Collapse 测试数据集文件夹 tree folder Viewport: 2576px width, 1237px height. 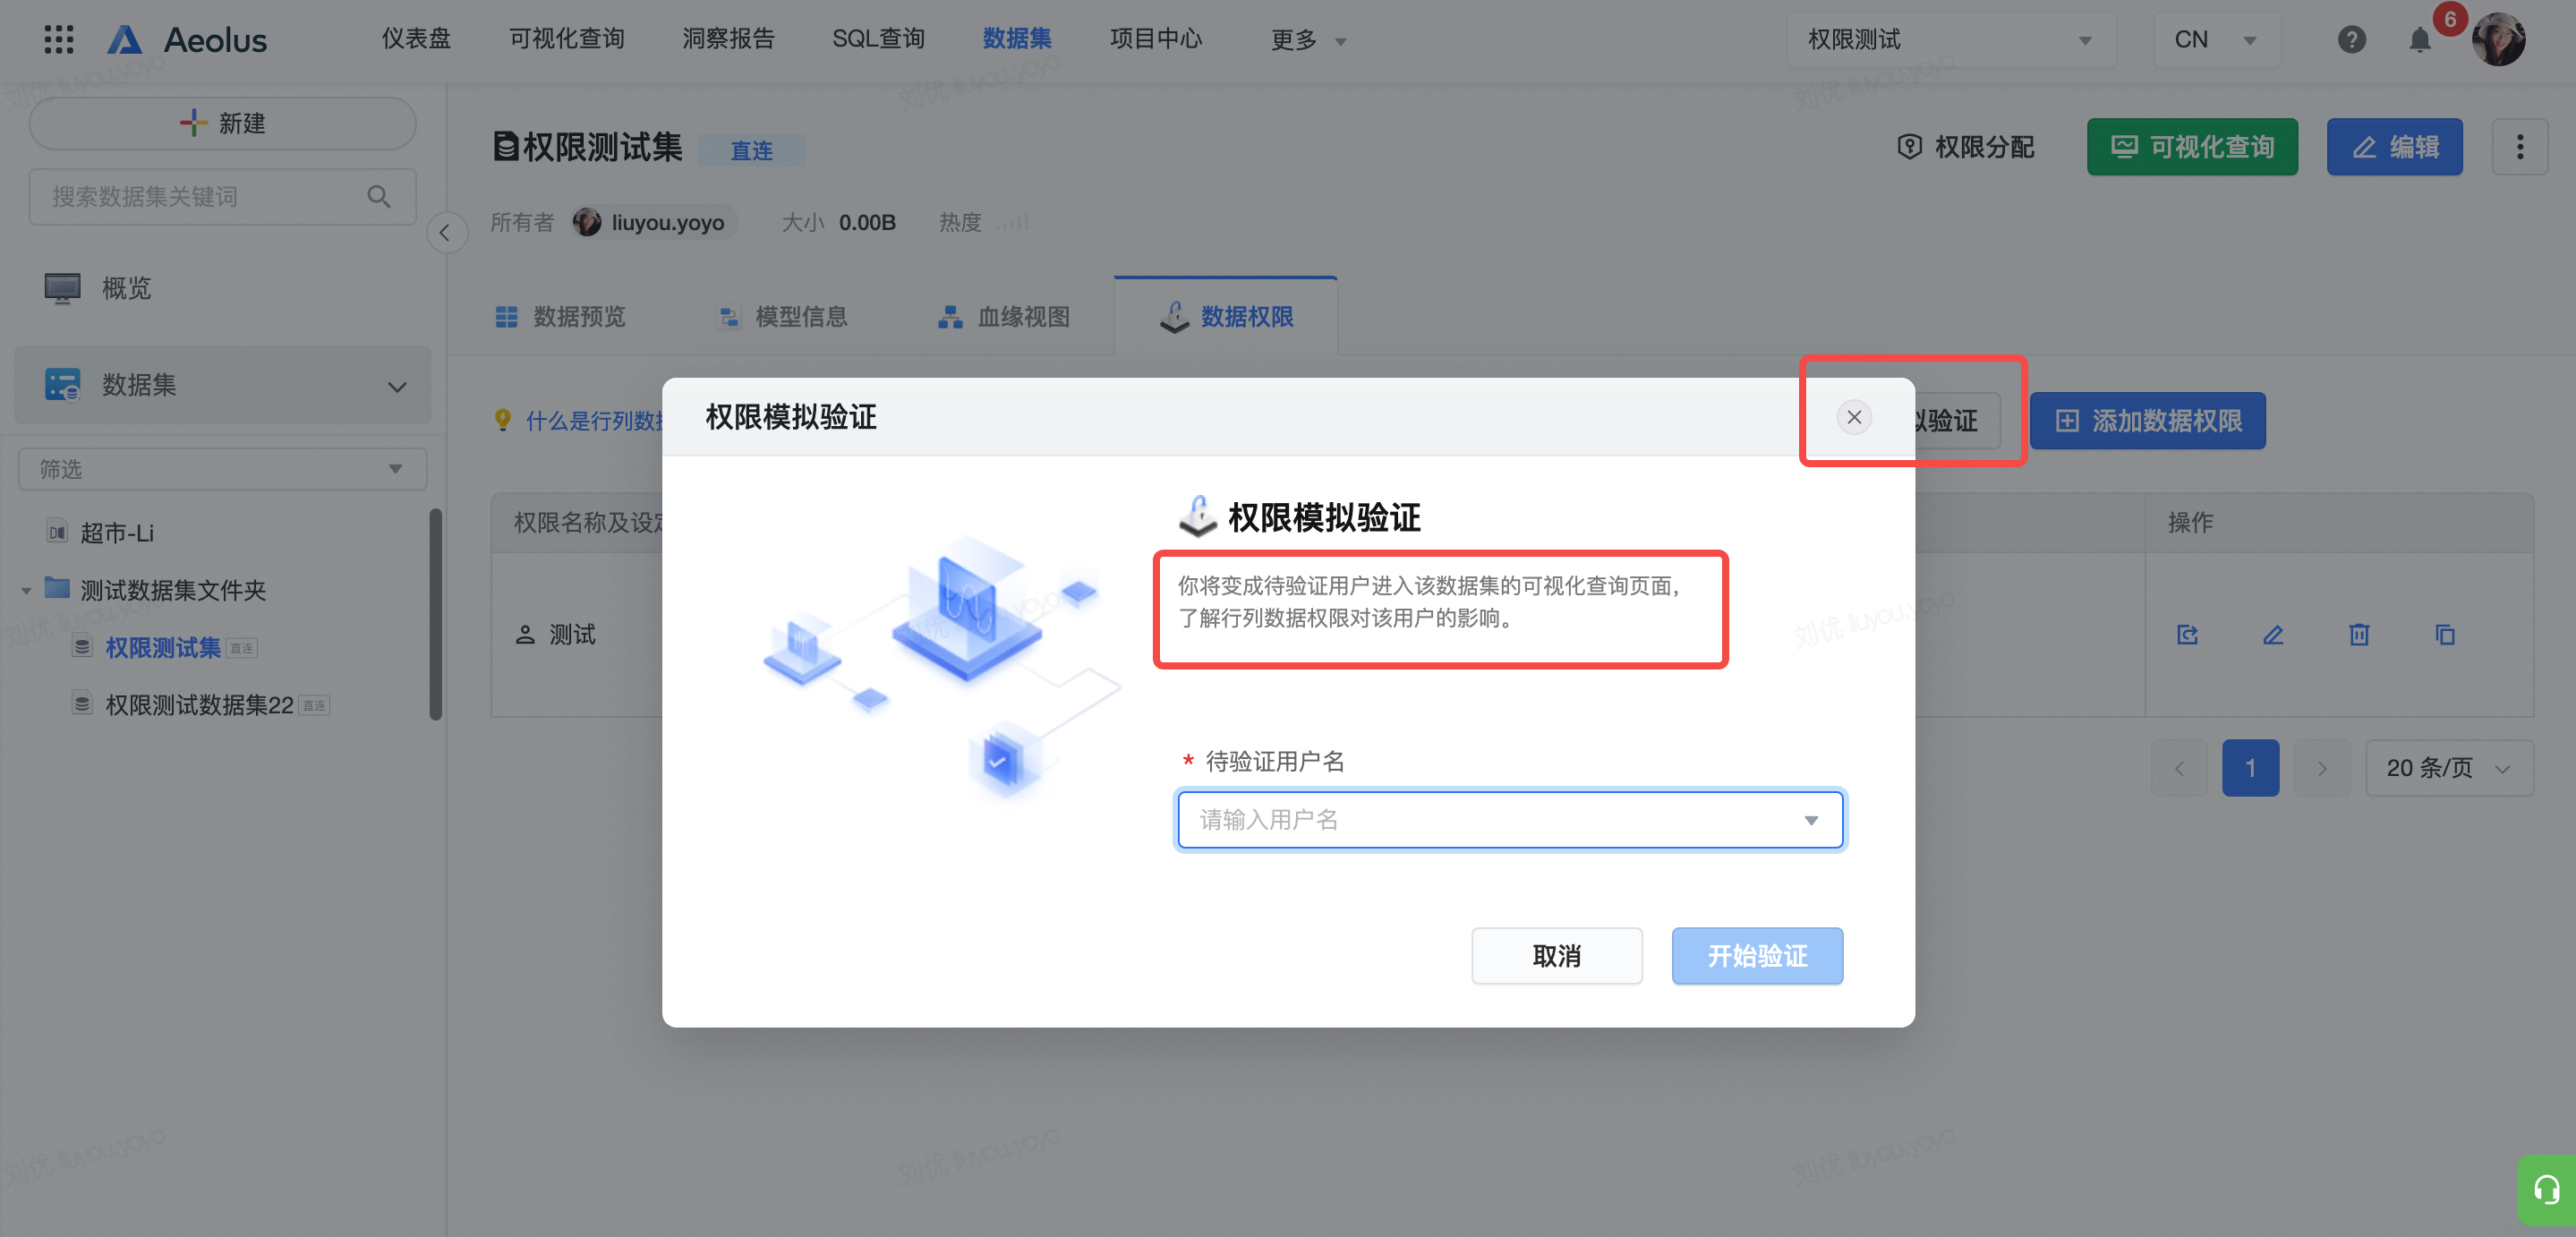(27, 591)
